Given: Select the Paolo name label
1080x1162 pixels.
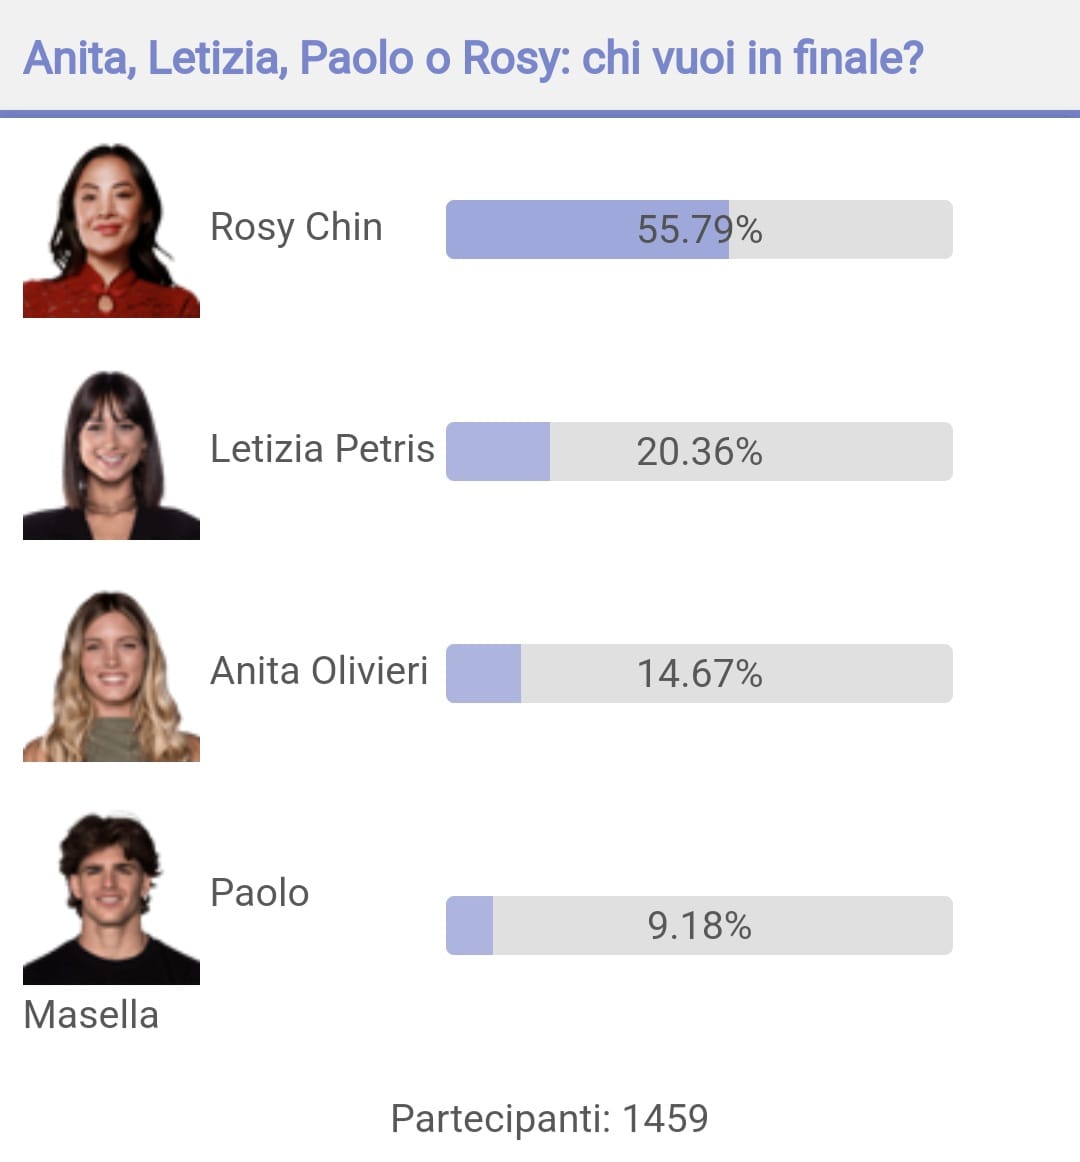Looking at the screenshot, I should (x=259, y=893).
